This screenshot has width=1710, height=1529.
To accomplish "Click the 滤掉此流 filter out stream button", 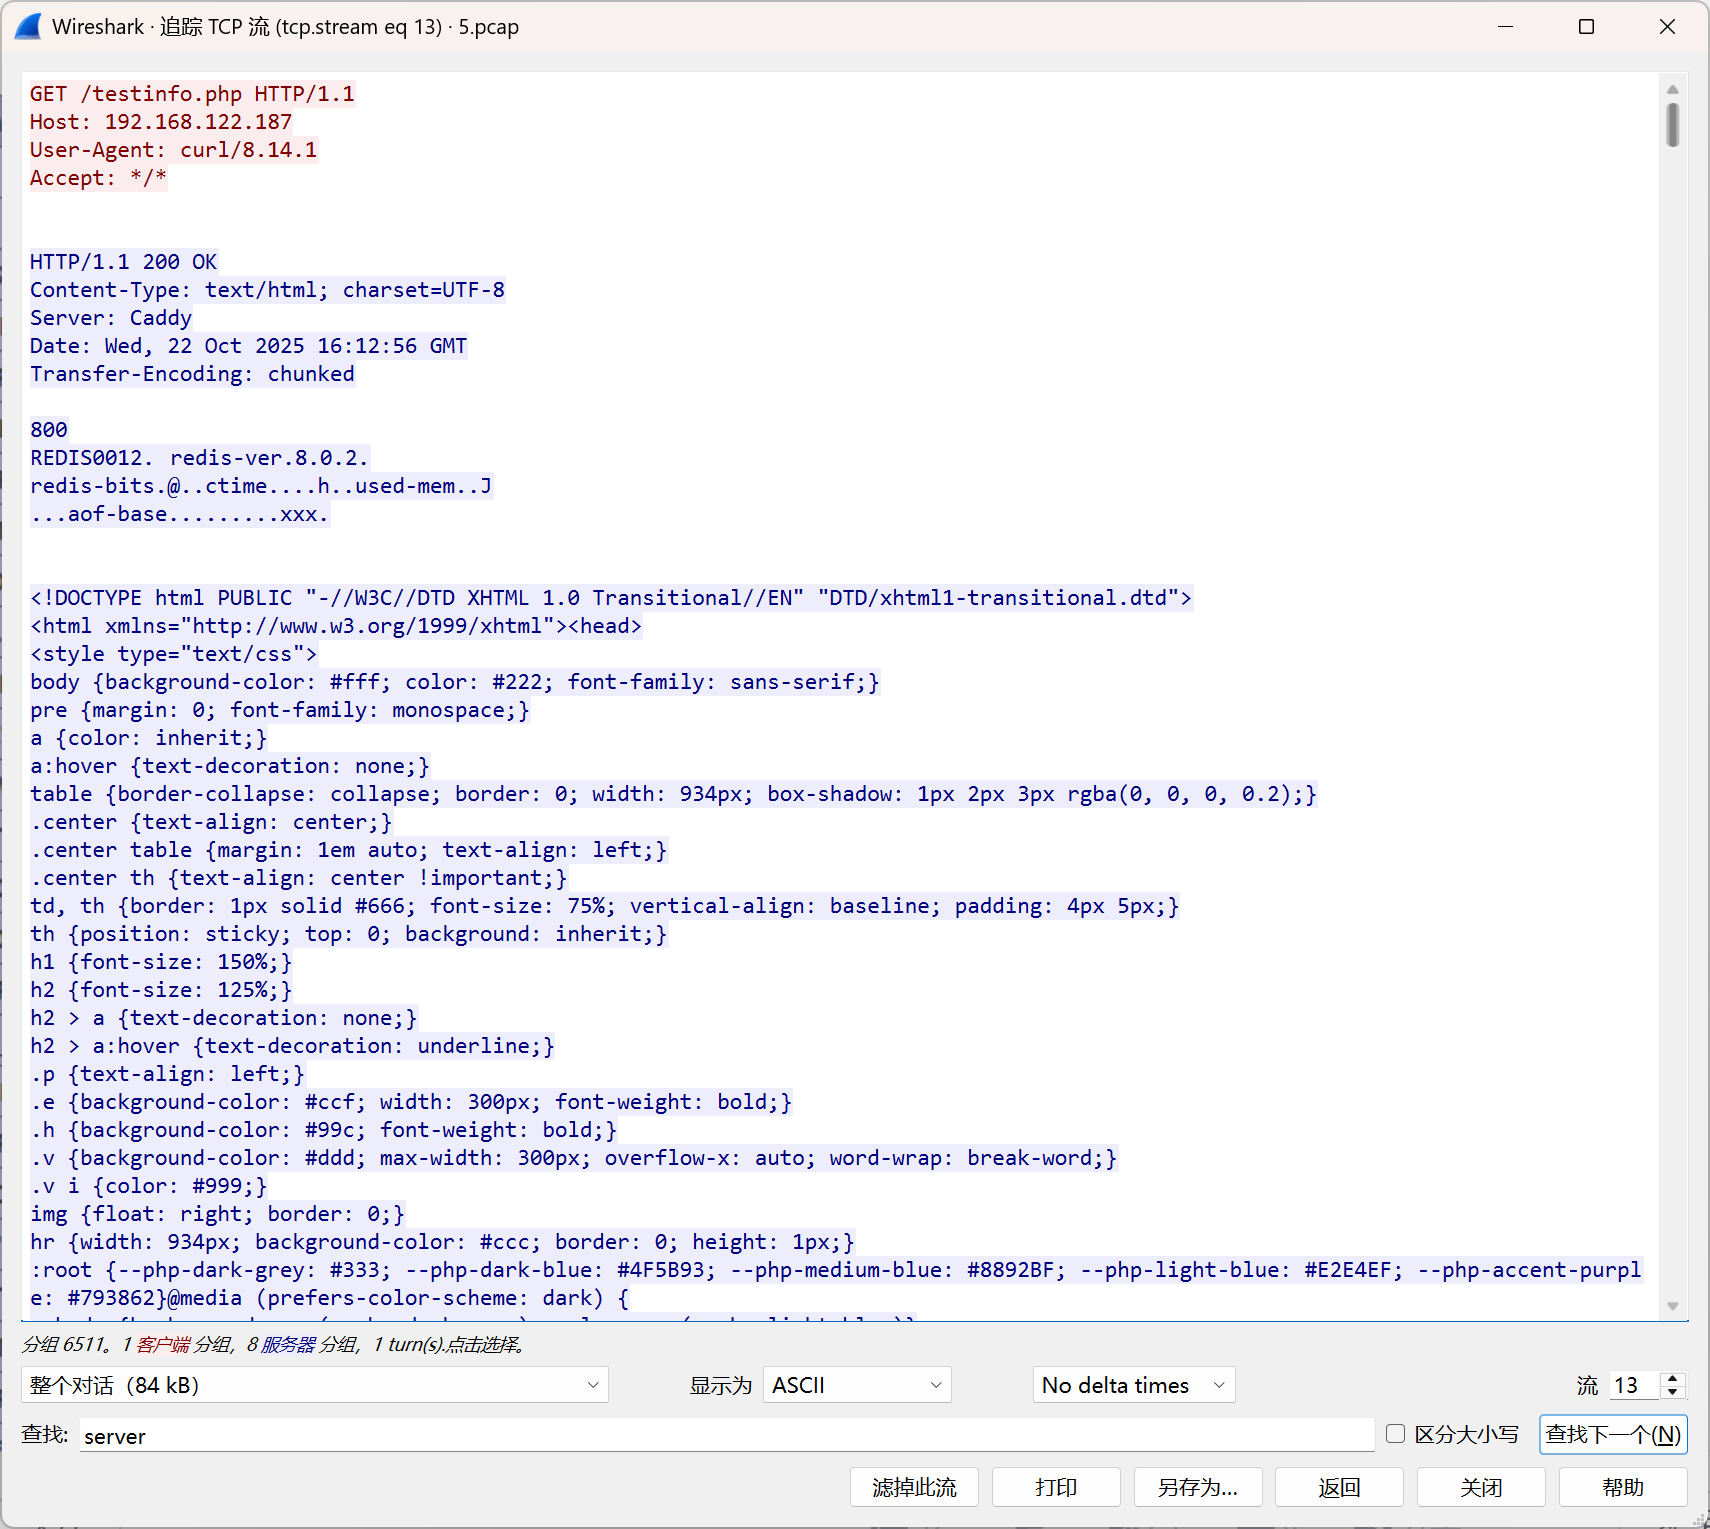I will tap(914, 1487).
